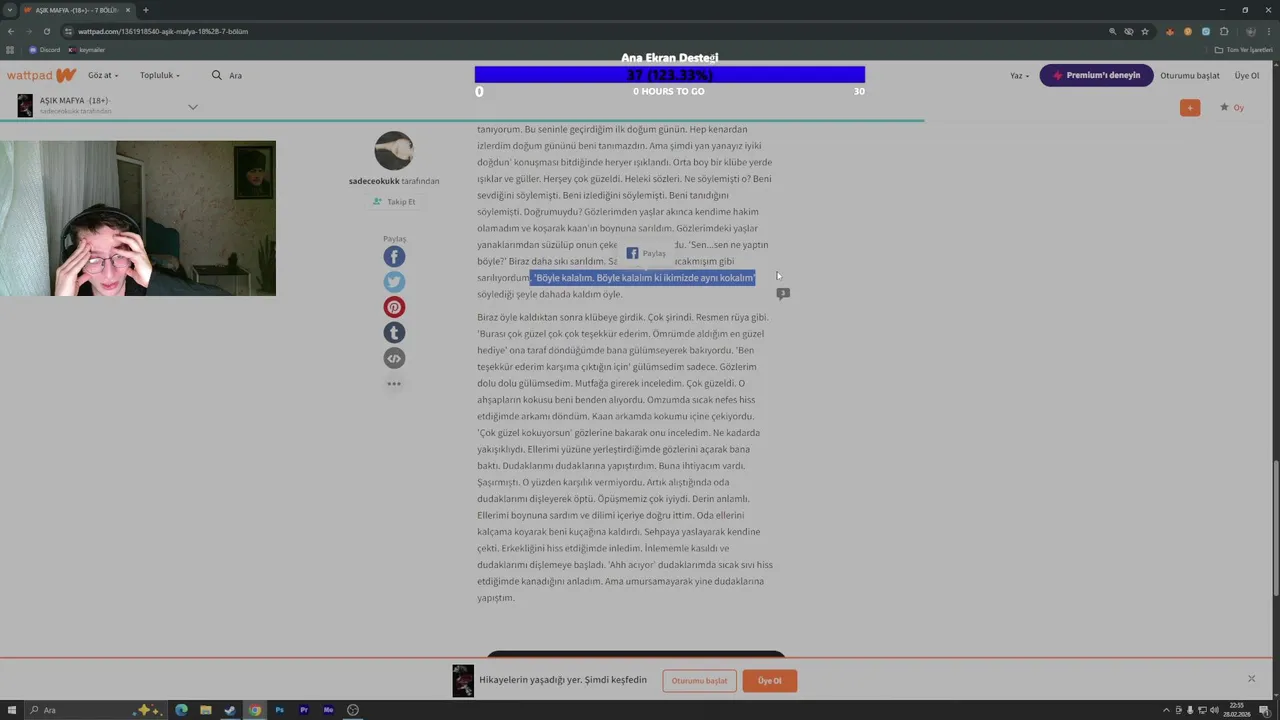
Task: Switch to the AŞIK MAFYA browser tab
Action: (x=76, y=10)
